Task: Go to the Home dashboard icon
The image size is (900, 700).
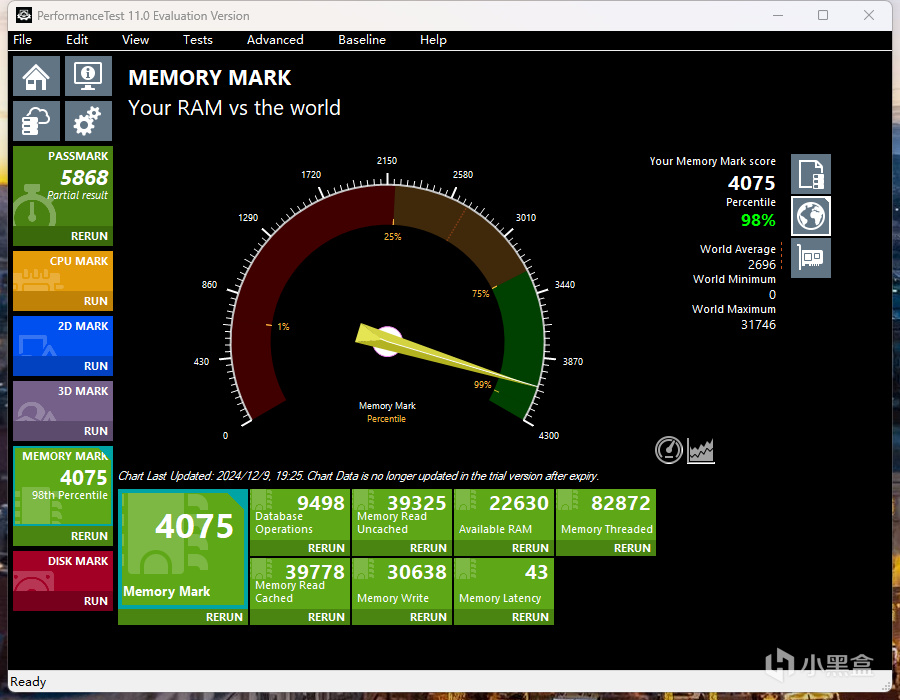Action: 36,76
